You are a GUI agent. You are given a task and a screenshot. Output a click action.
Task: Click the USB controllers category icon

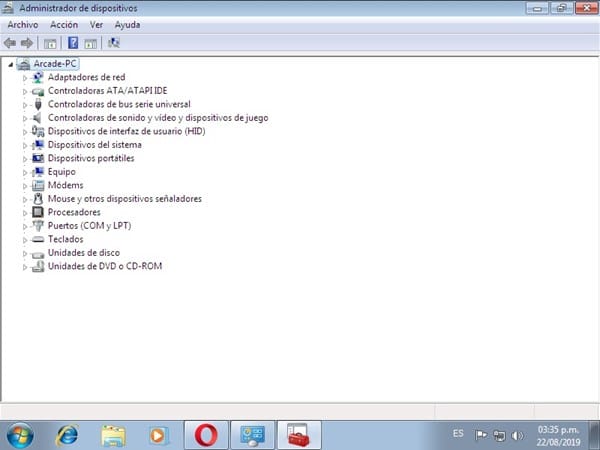38,104
